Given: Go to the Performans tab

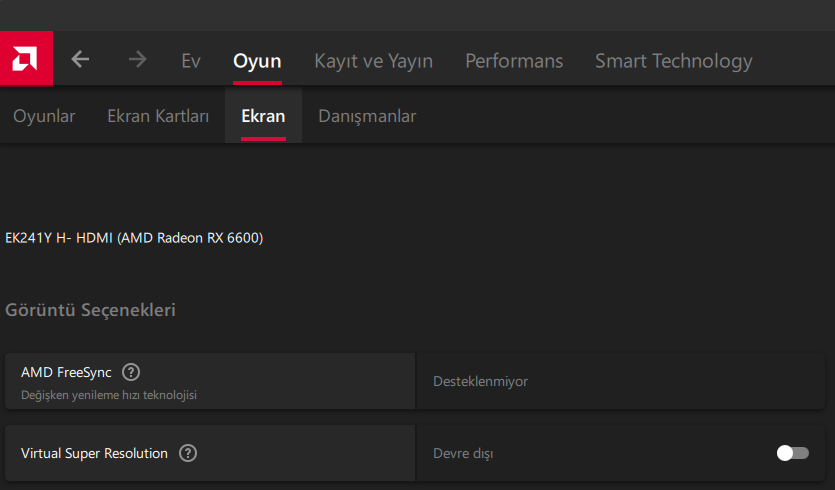Looking at the screenshot, I should (514, 61).
